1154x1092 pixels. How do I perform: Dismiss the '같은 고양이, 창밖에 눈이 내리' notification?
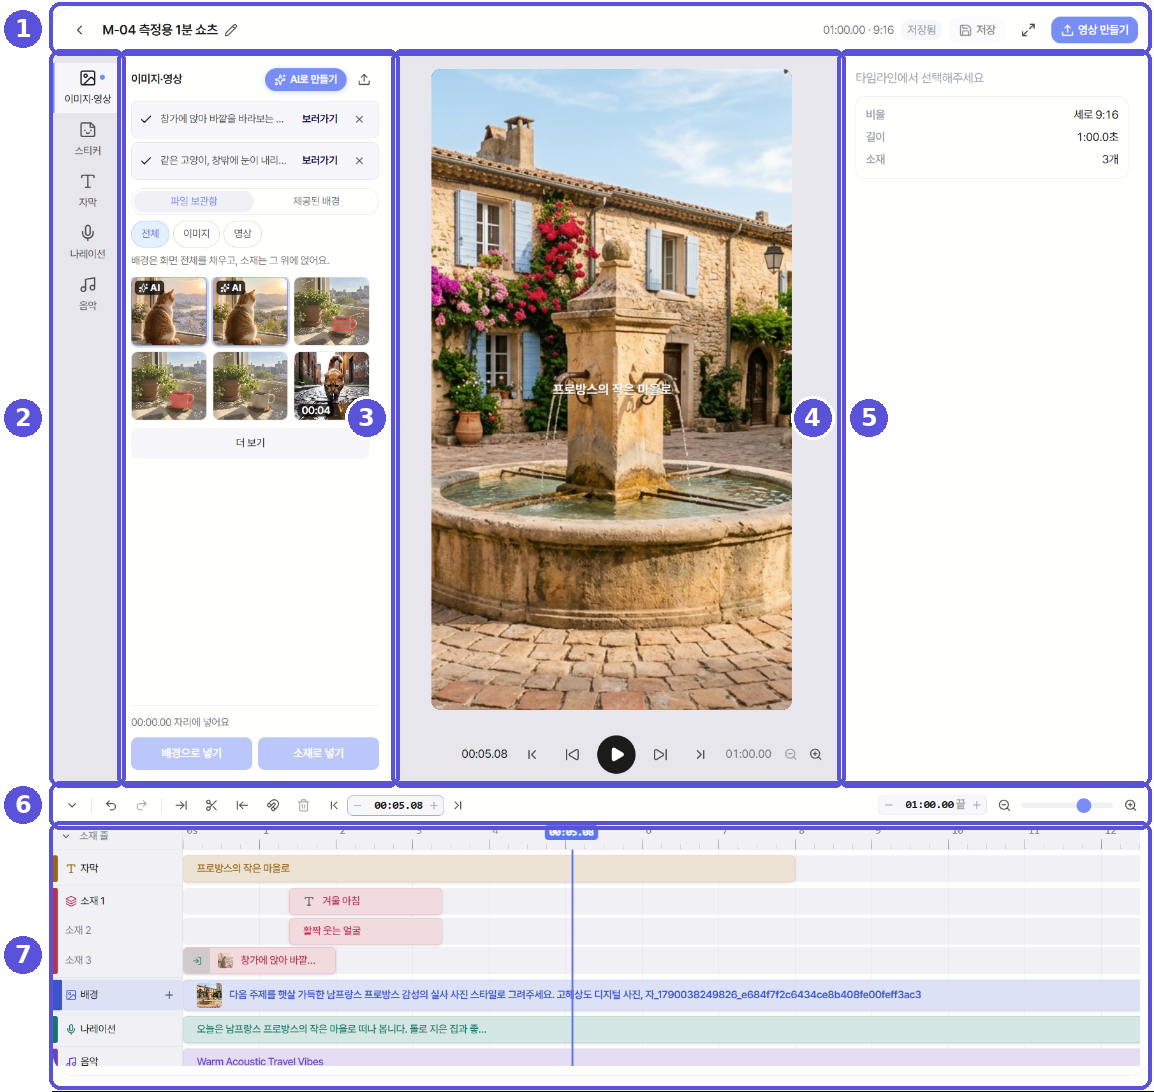pyautogui.click(x=359, y=160)
